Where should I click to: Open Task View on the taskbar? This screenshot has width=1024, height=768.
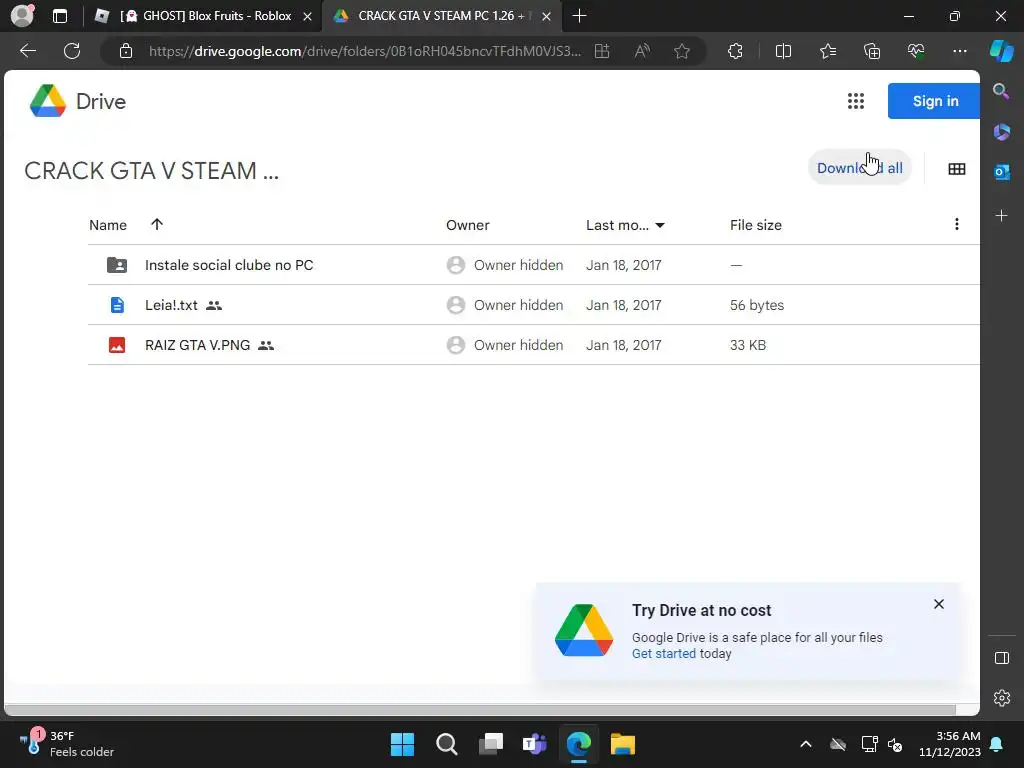pyautogui.click(x=490, y=744)
